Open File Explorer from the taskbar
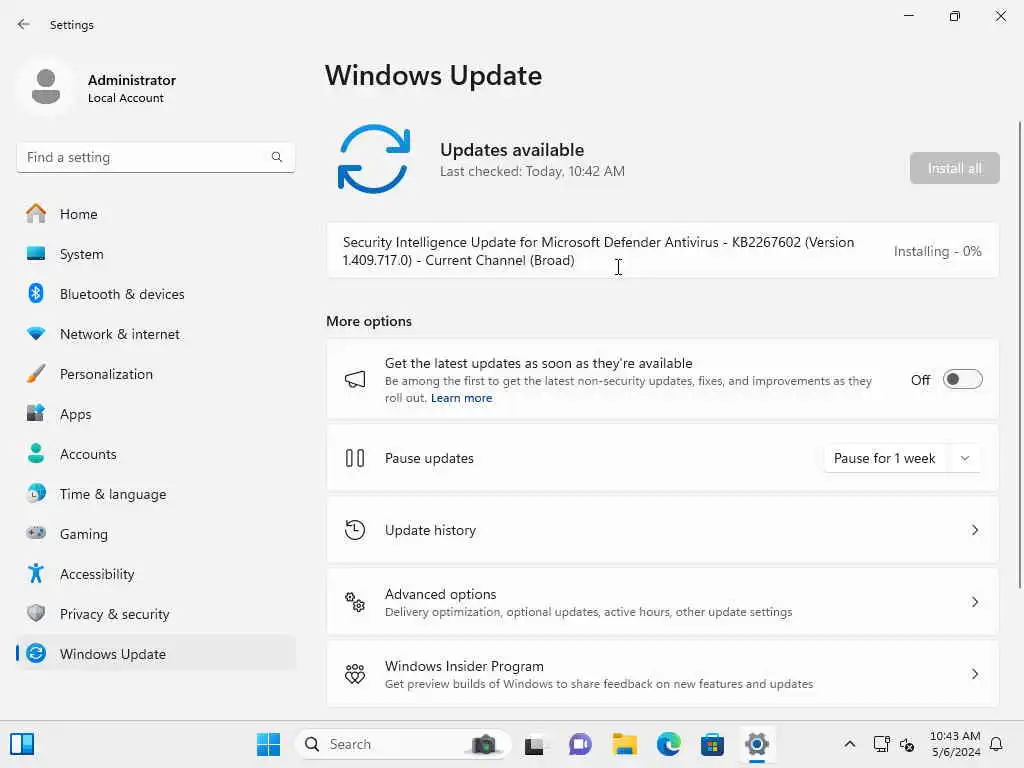1024x768 pixels. pos(624,744)
